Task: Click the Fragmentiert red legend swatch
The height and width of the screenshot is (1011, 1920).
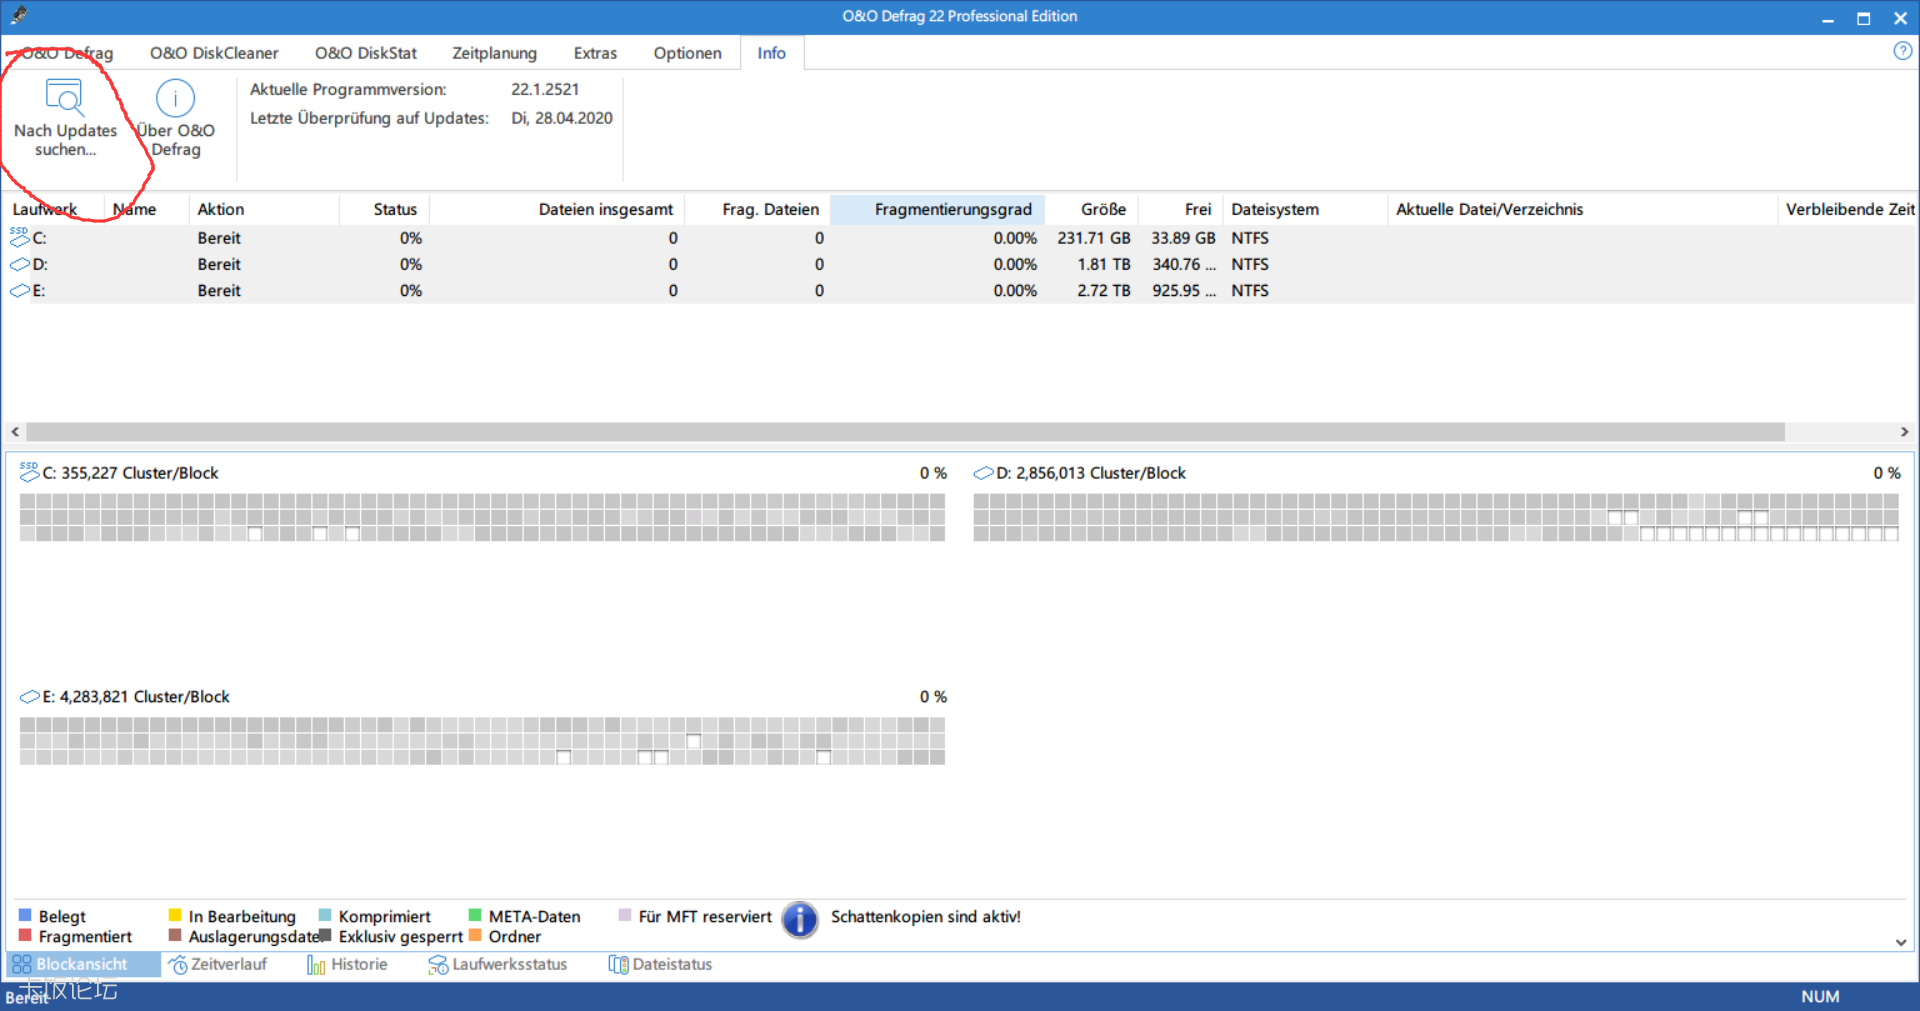Action: [25, 935]
